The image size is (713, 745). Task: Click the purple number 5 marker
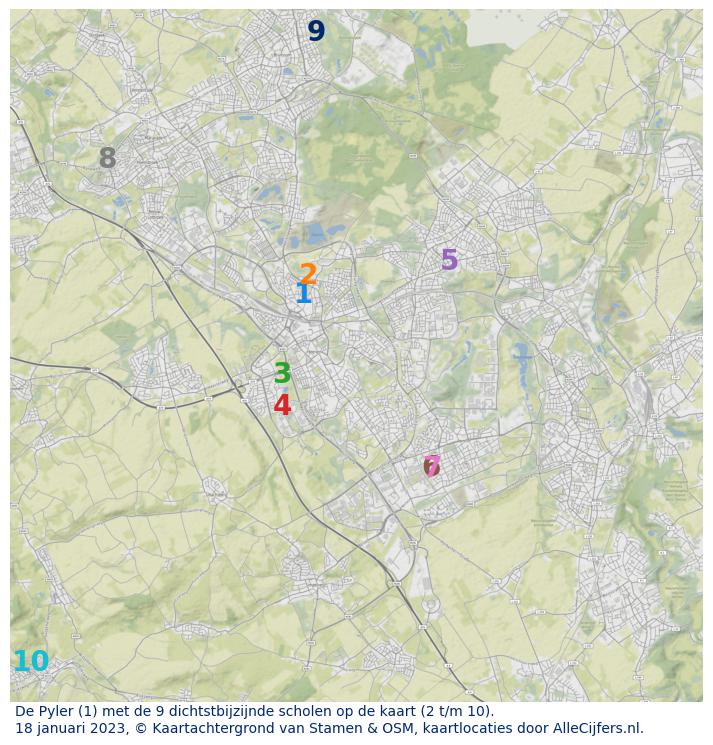[449, 261]
